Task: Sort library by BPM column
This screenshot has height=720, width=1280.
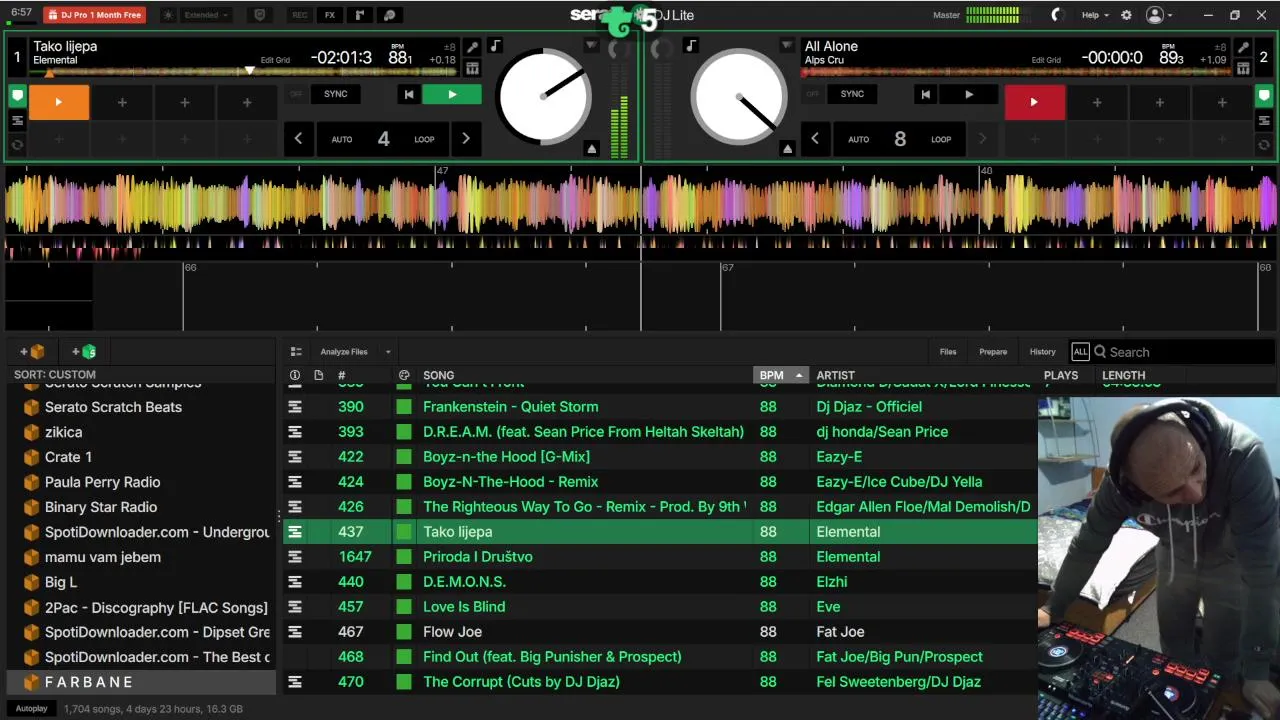Action: click(x=780, y=375)
